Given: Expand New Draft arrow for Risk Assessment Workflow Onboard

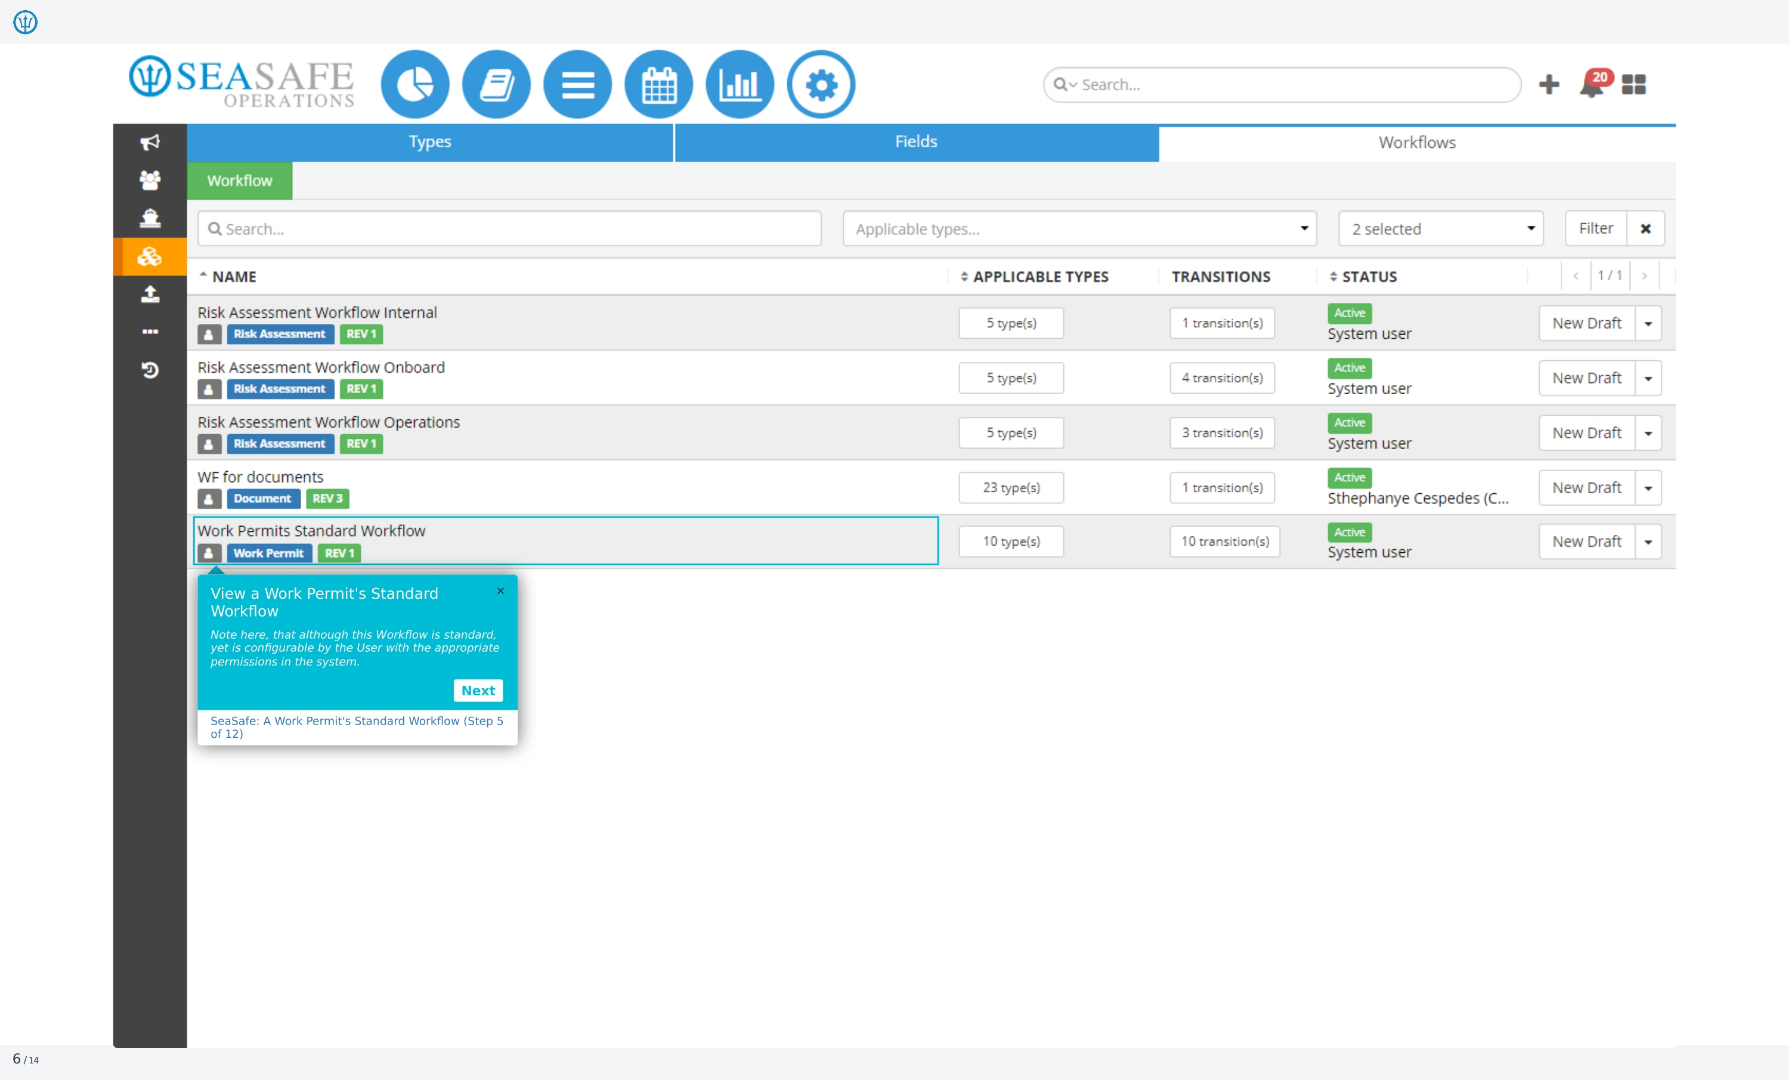Looking at the screenshot, I should 1648,379.
